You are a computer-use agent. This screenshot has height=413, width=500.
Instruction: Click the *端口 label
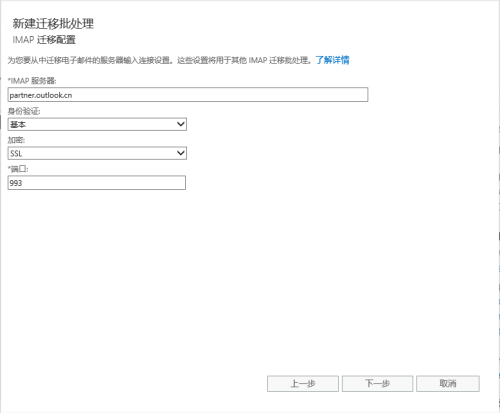(x=18, y=169)
